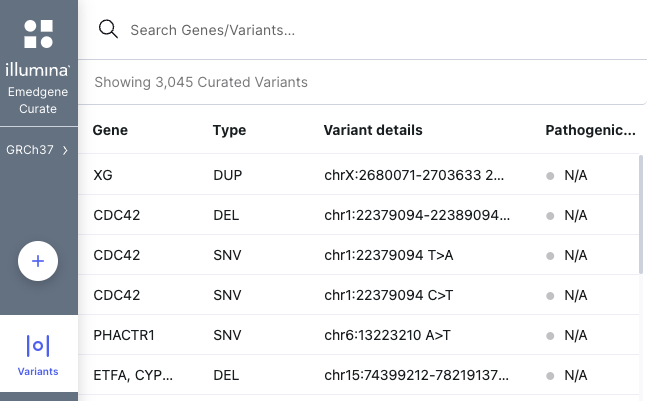This screenshot has width=647, height=401.
Task: Click the plus add button
Action: 38,261
